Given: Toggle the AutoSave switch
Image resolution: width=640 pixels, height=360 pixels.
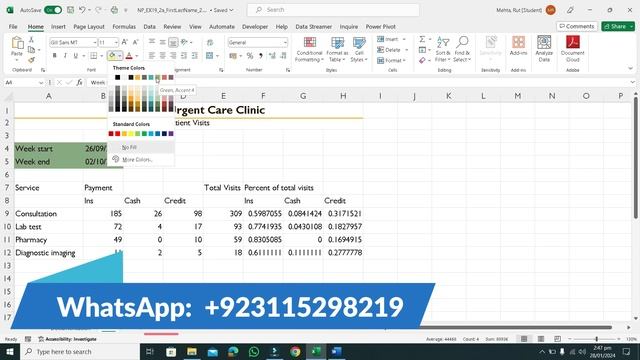Looking at the screenshot, I should click(53, 10).
